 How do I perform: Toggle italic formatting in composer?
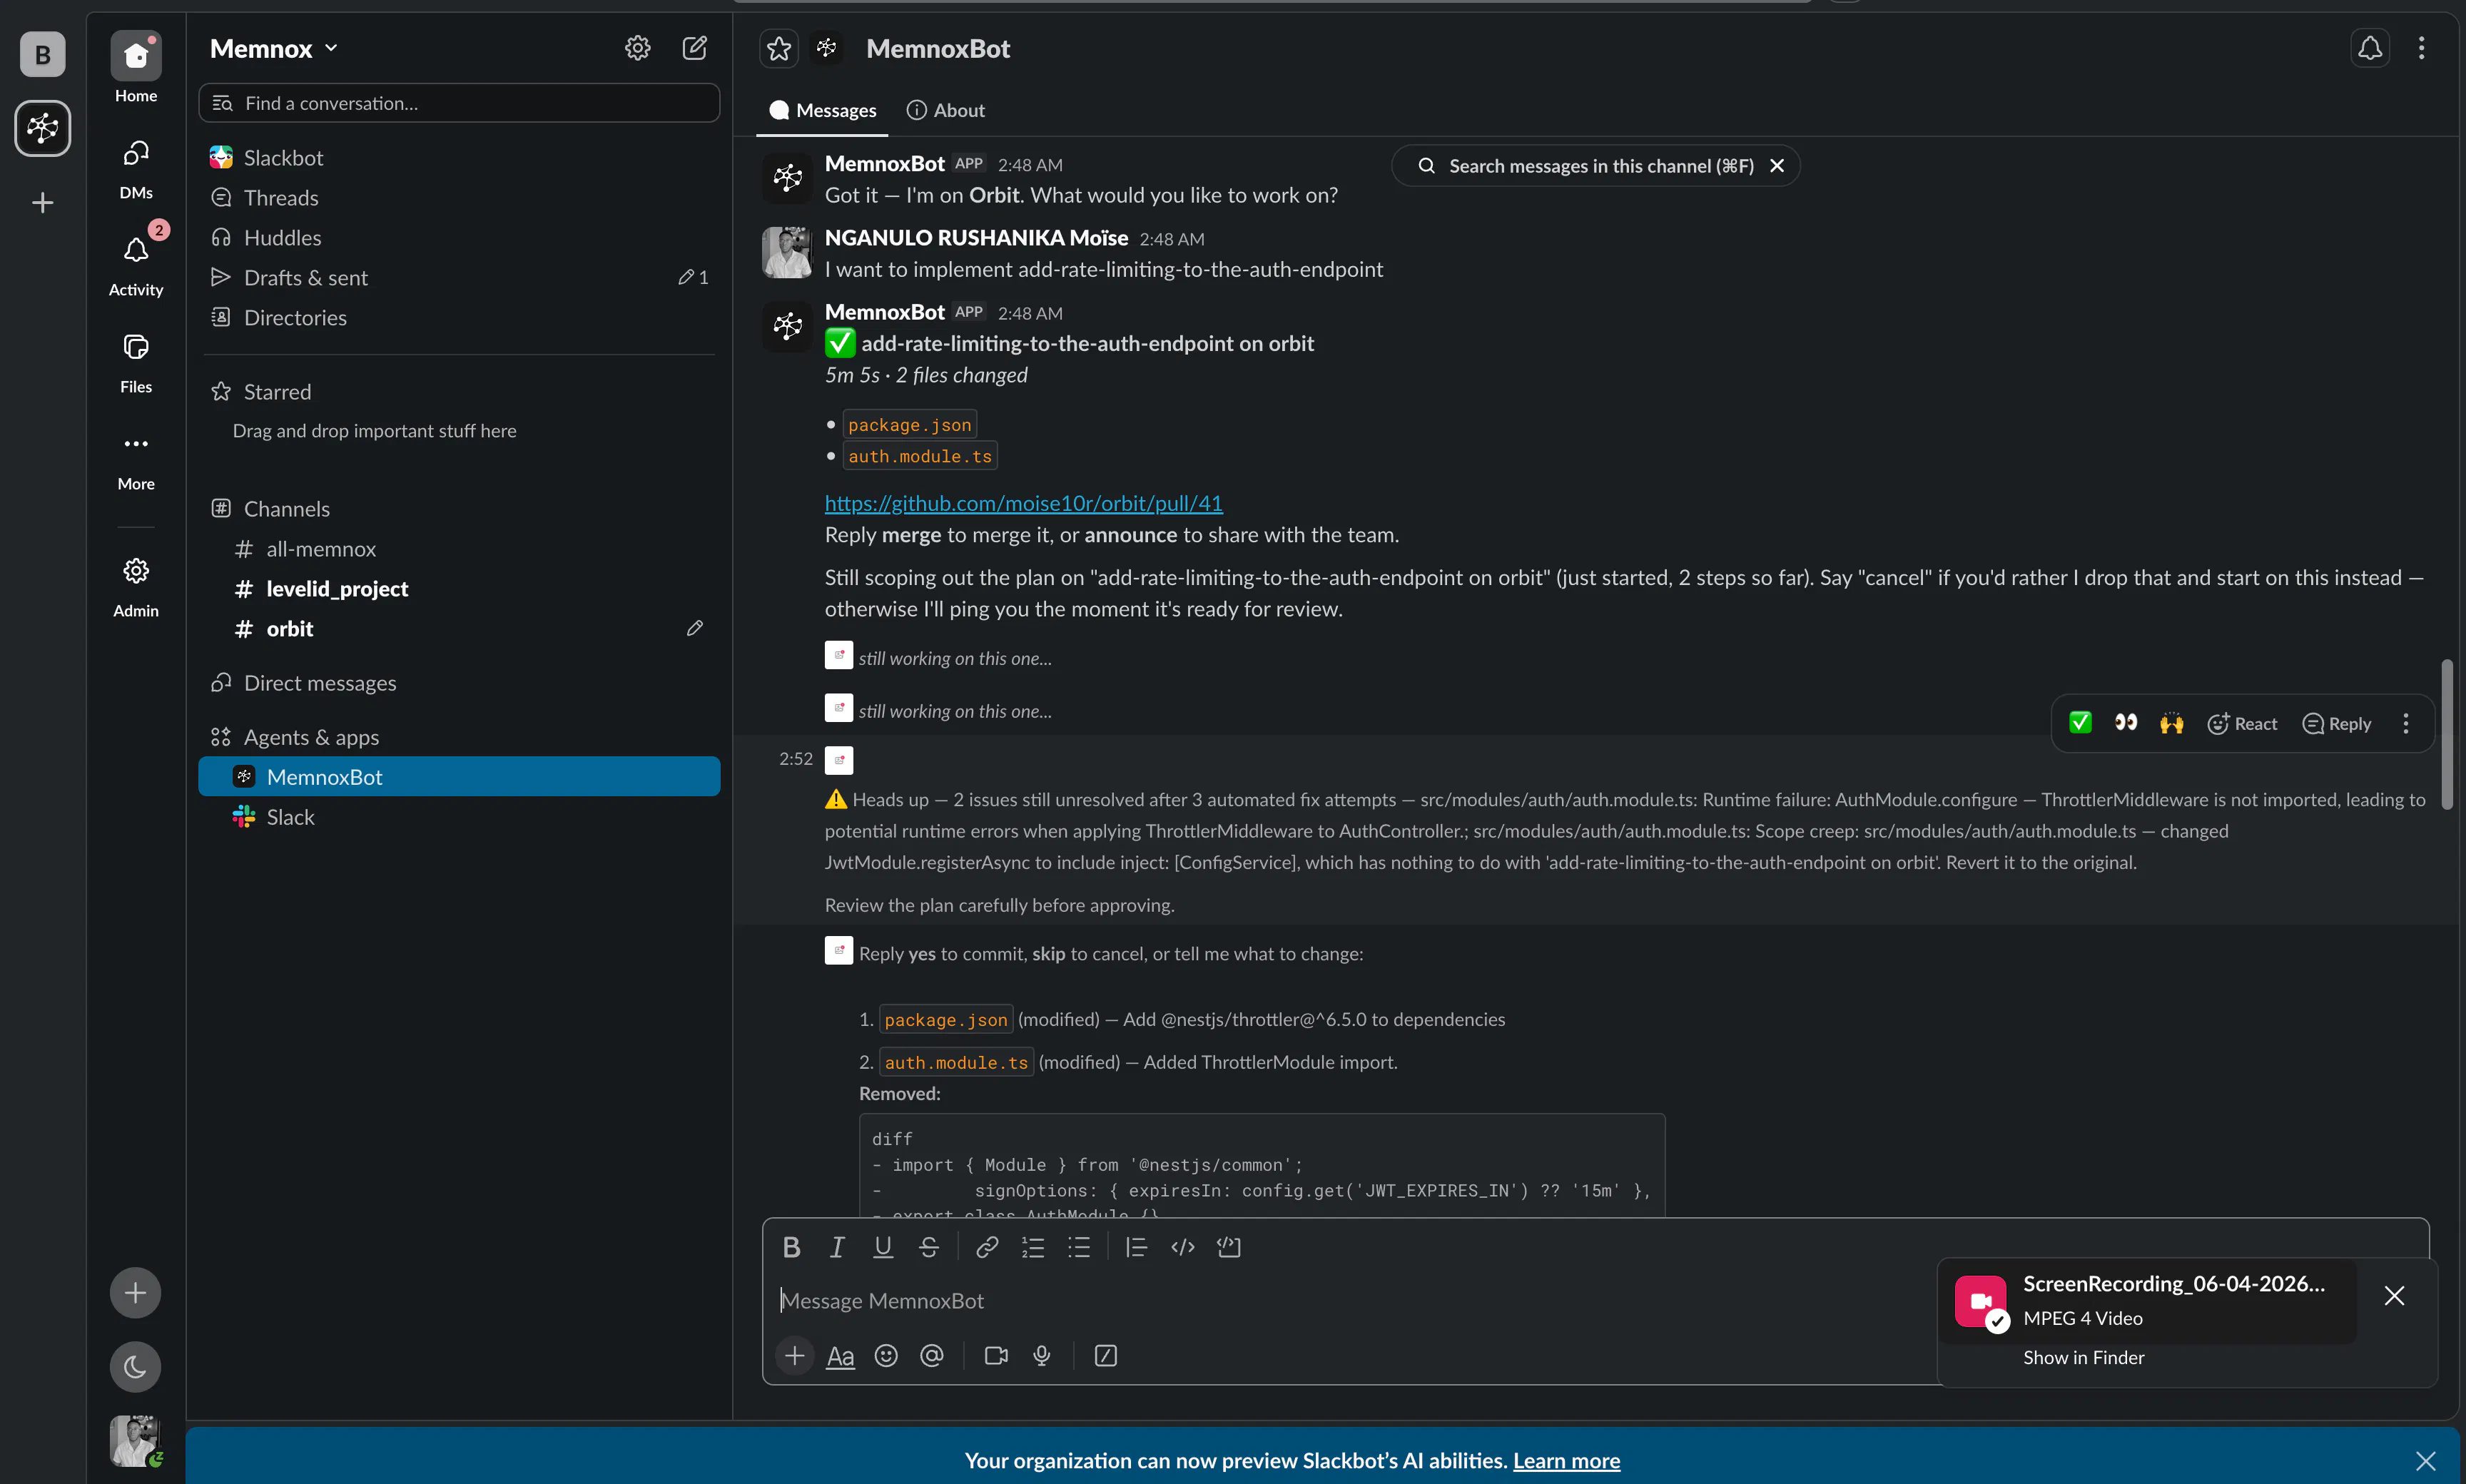pyautogui.click(x=837, y=1247)
